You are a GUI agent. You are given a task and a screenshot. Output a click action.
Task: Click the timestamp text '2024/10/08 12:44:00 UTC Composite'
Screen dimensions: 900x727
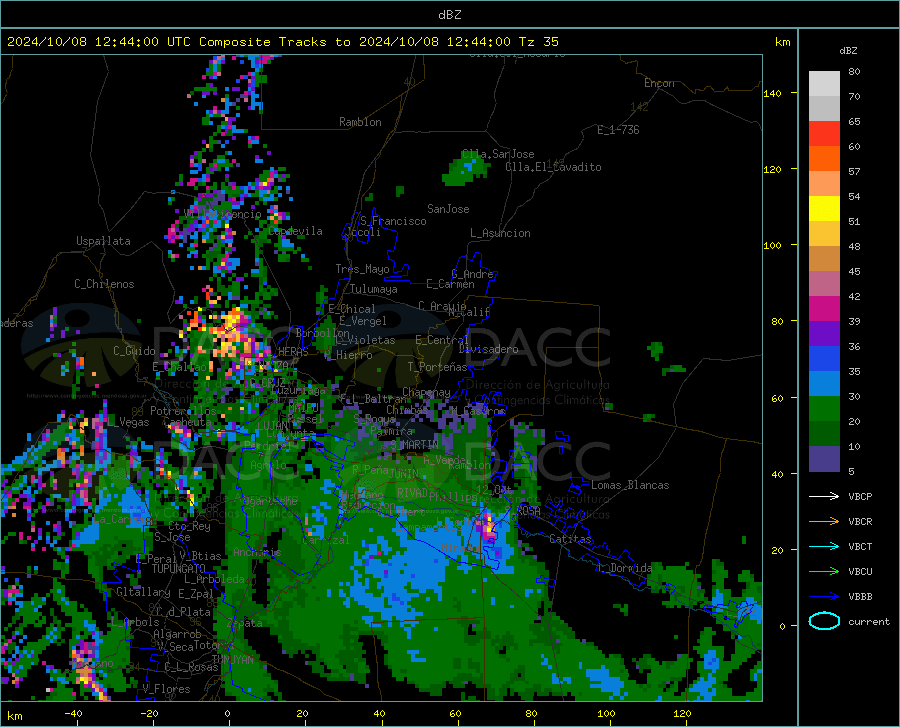138,42
